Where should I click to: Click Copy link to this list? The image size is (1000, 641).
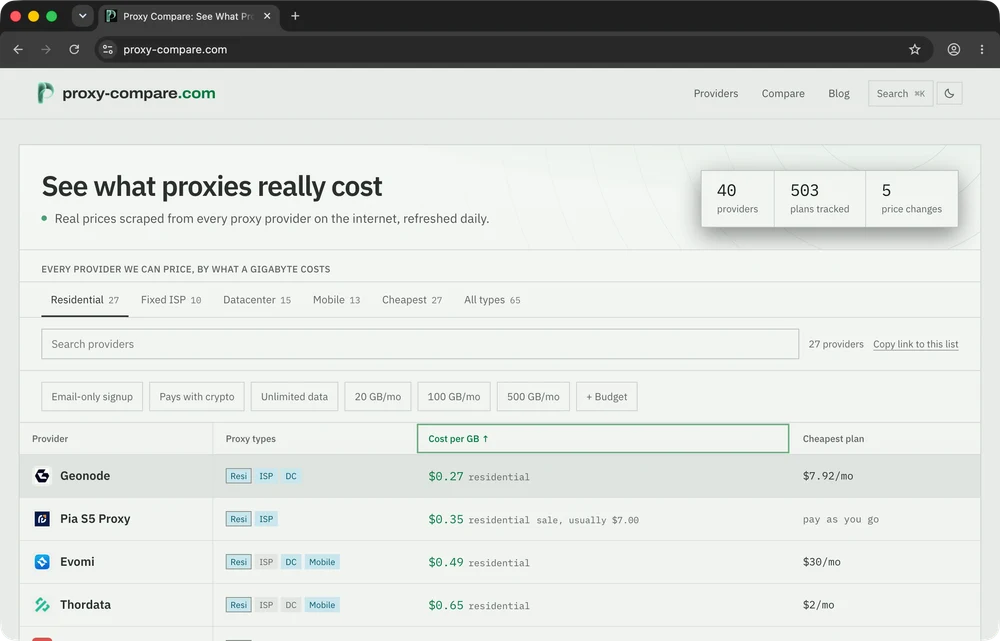[915, 344]
